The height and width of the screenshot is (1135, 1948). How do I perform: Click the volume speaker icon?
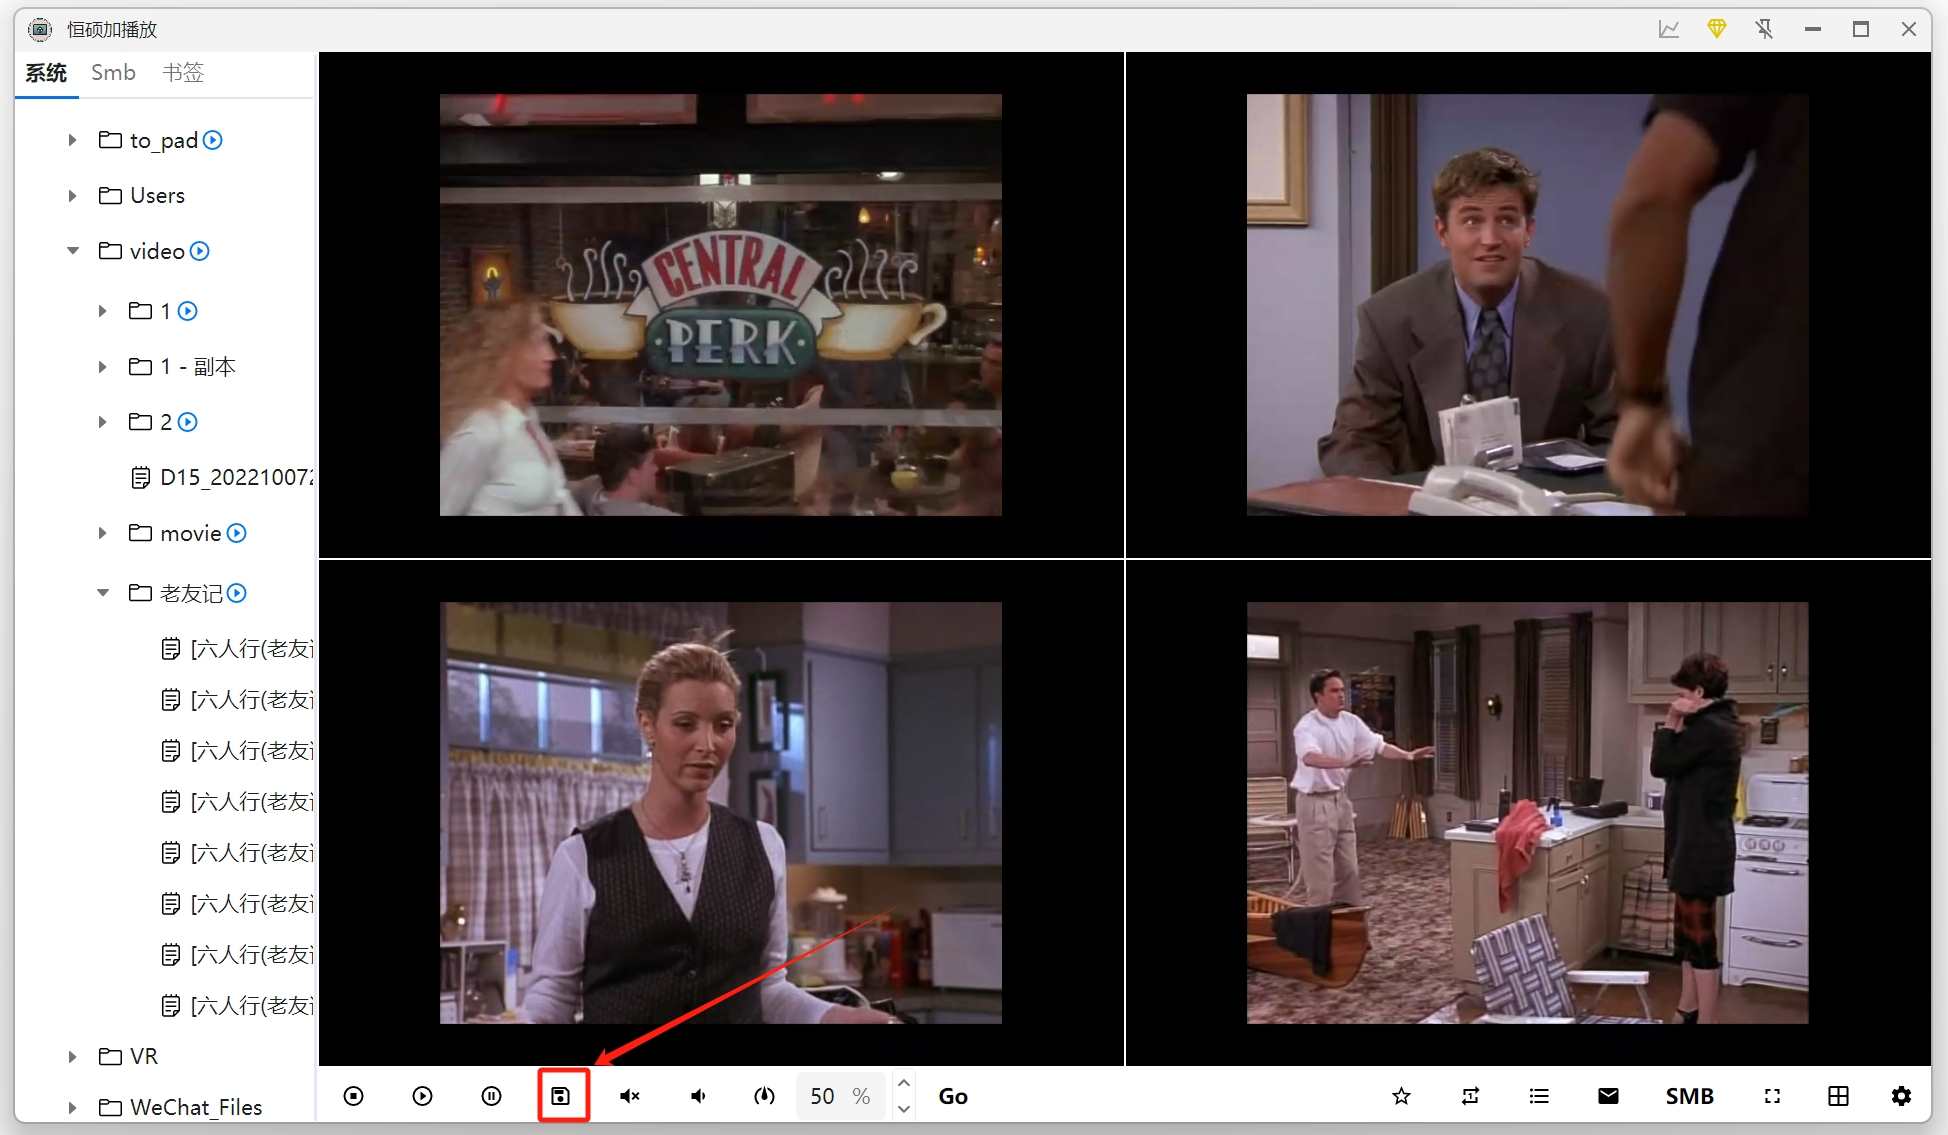coord(698,1096)
